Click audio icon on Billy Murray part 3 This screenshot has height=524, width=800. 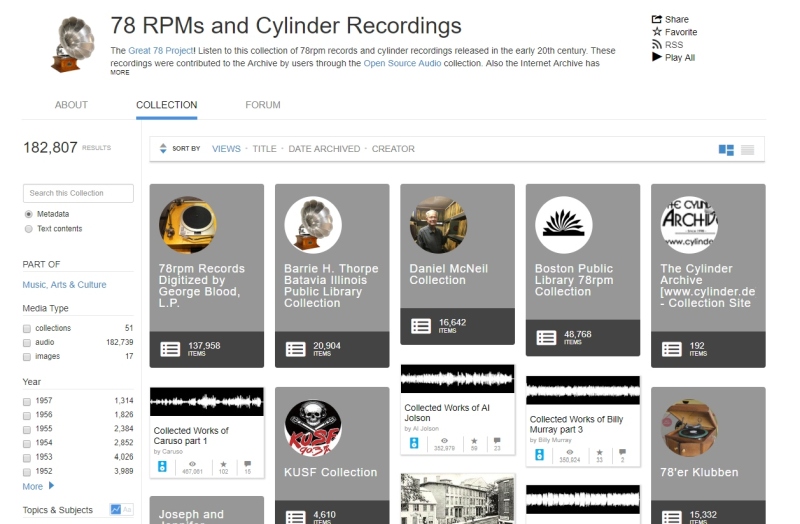[539, 455]
